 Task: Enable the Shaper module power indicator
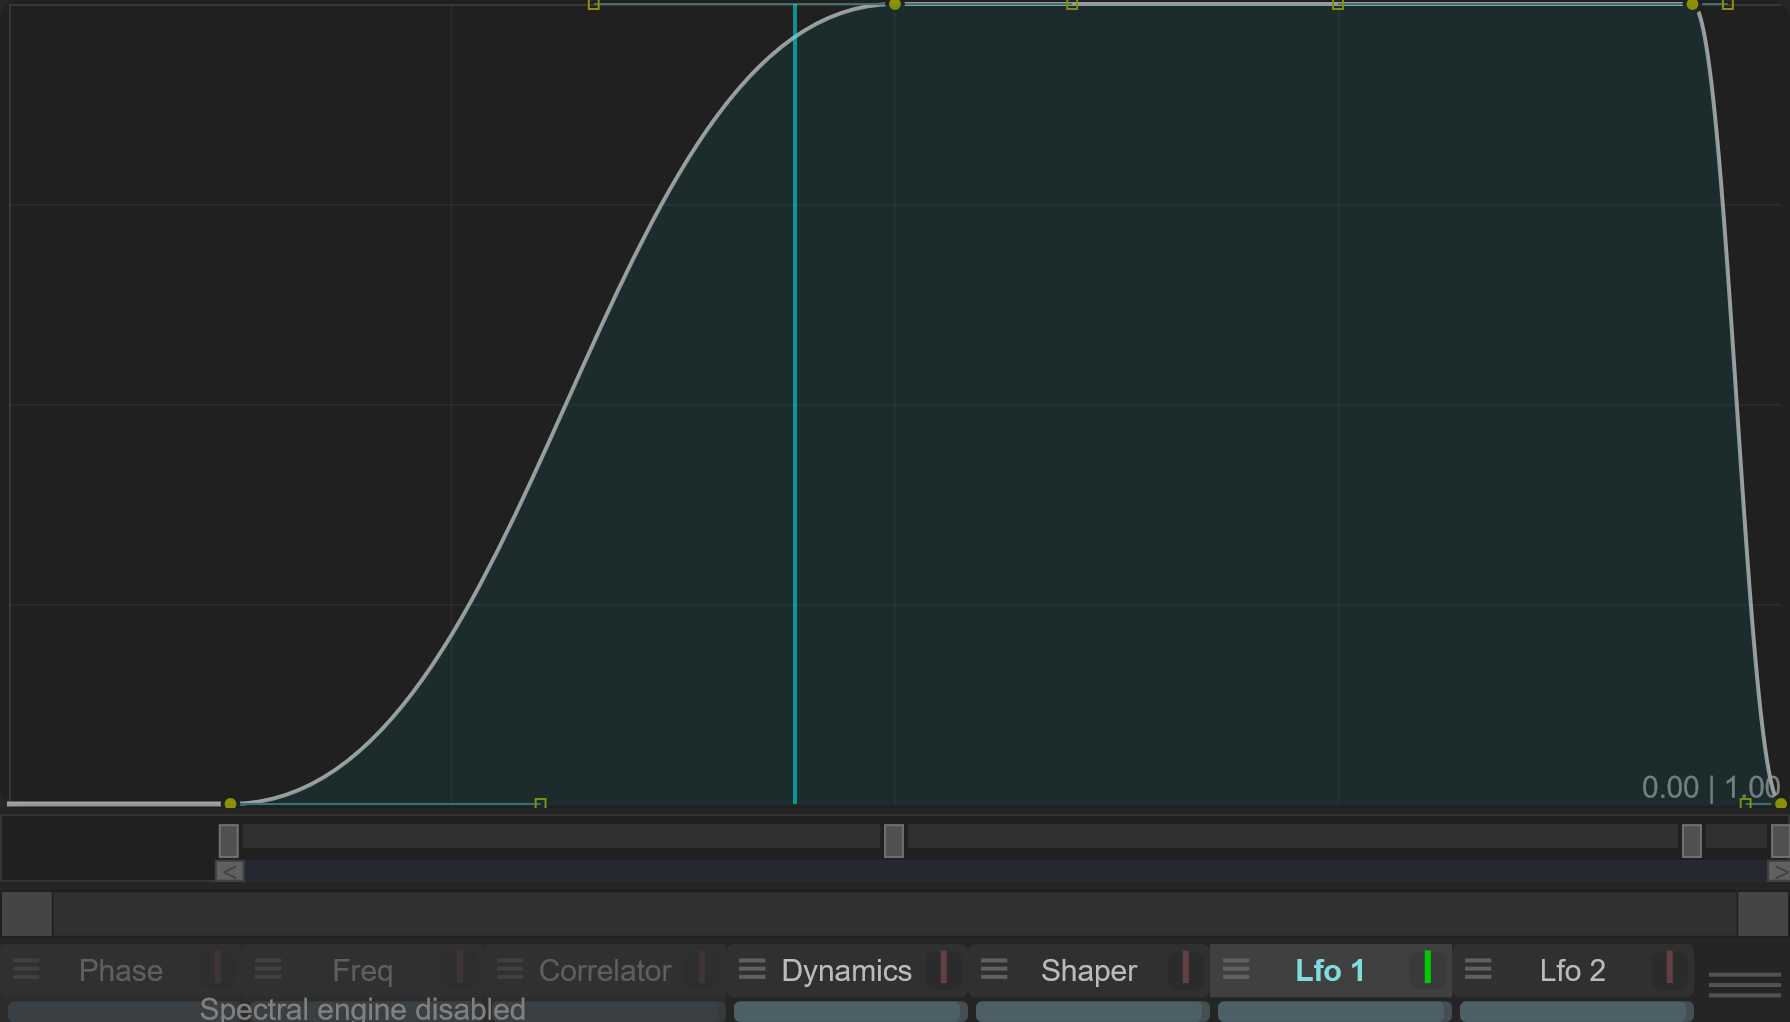[1186, 968]
